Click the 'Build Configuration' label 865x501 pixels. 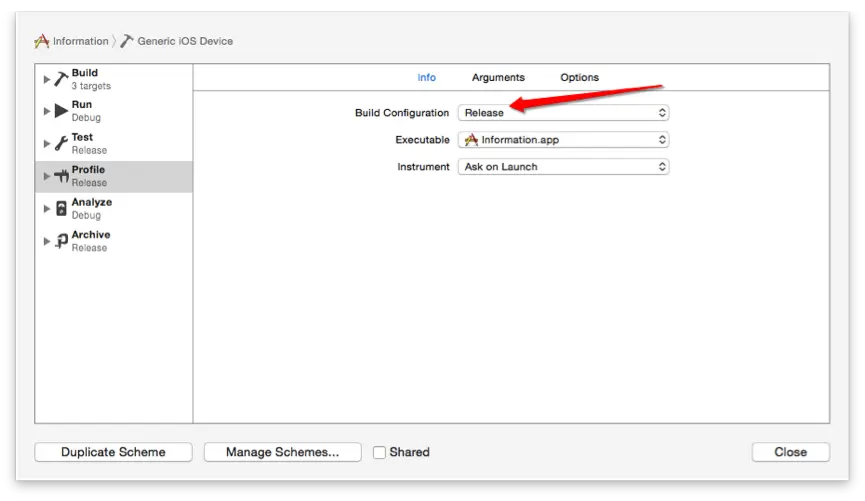pyautogui.click(x=402, y=113)
